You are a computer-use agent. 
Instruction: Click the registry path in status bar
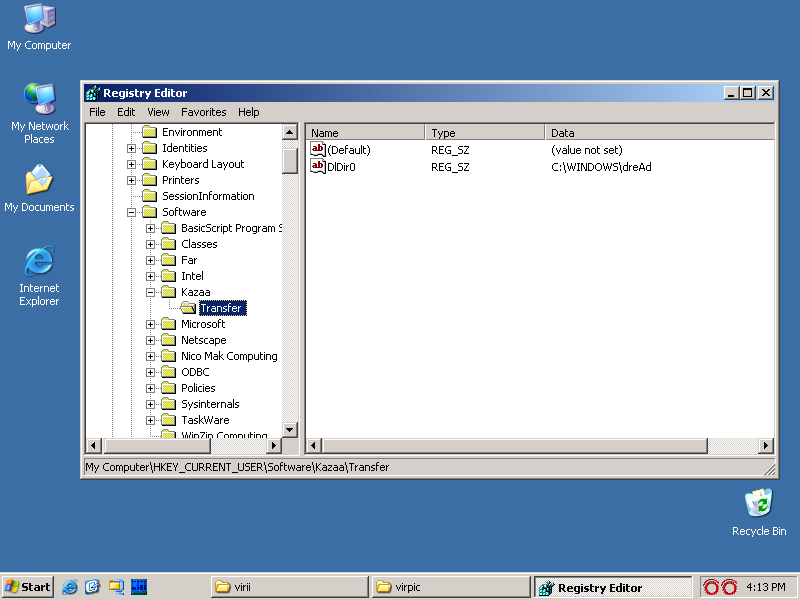tap(237, 467)
